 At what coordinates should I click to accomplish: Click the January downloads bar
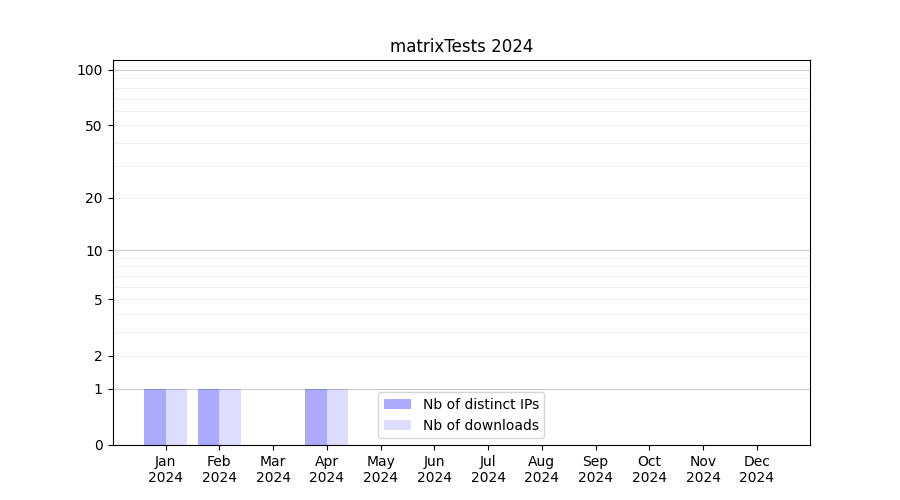coord(176,417)
